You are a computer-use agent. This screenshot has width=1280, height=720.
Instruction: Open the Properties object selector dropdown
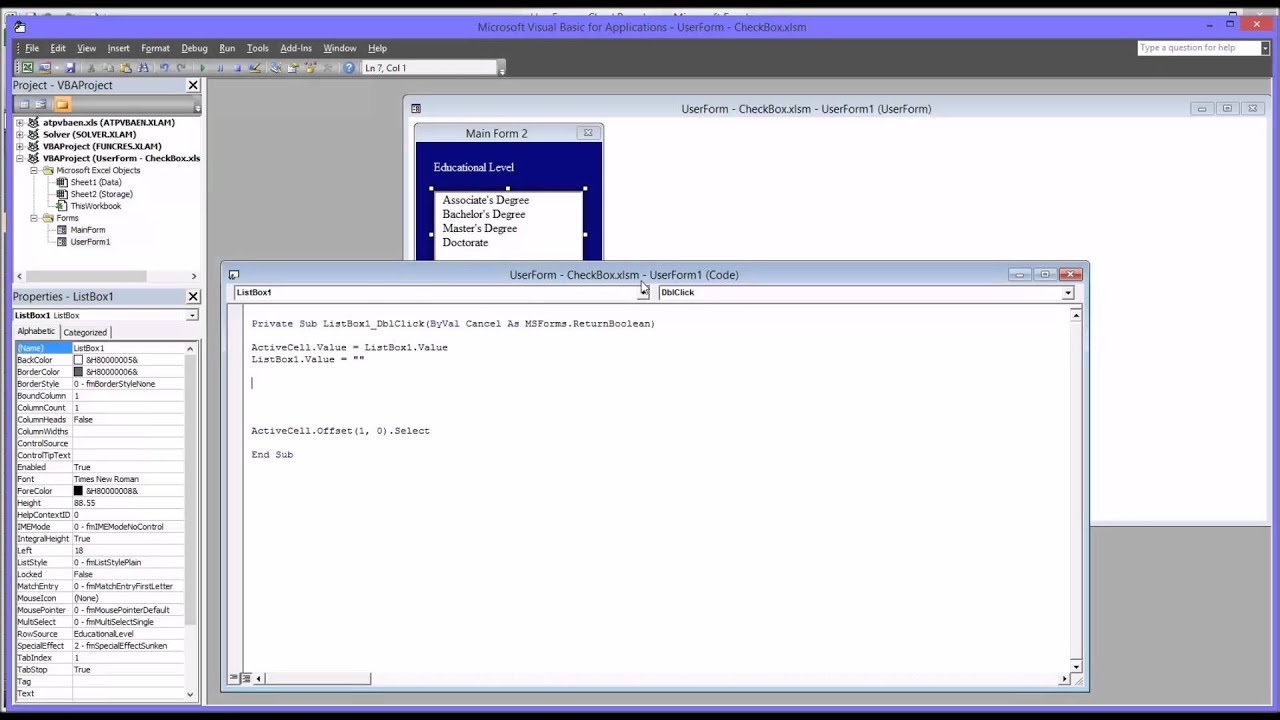[x=192, y=316]
